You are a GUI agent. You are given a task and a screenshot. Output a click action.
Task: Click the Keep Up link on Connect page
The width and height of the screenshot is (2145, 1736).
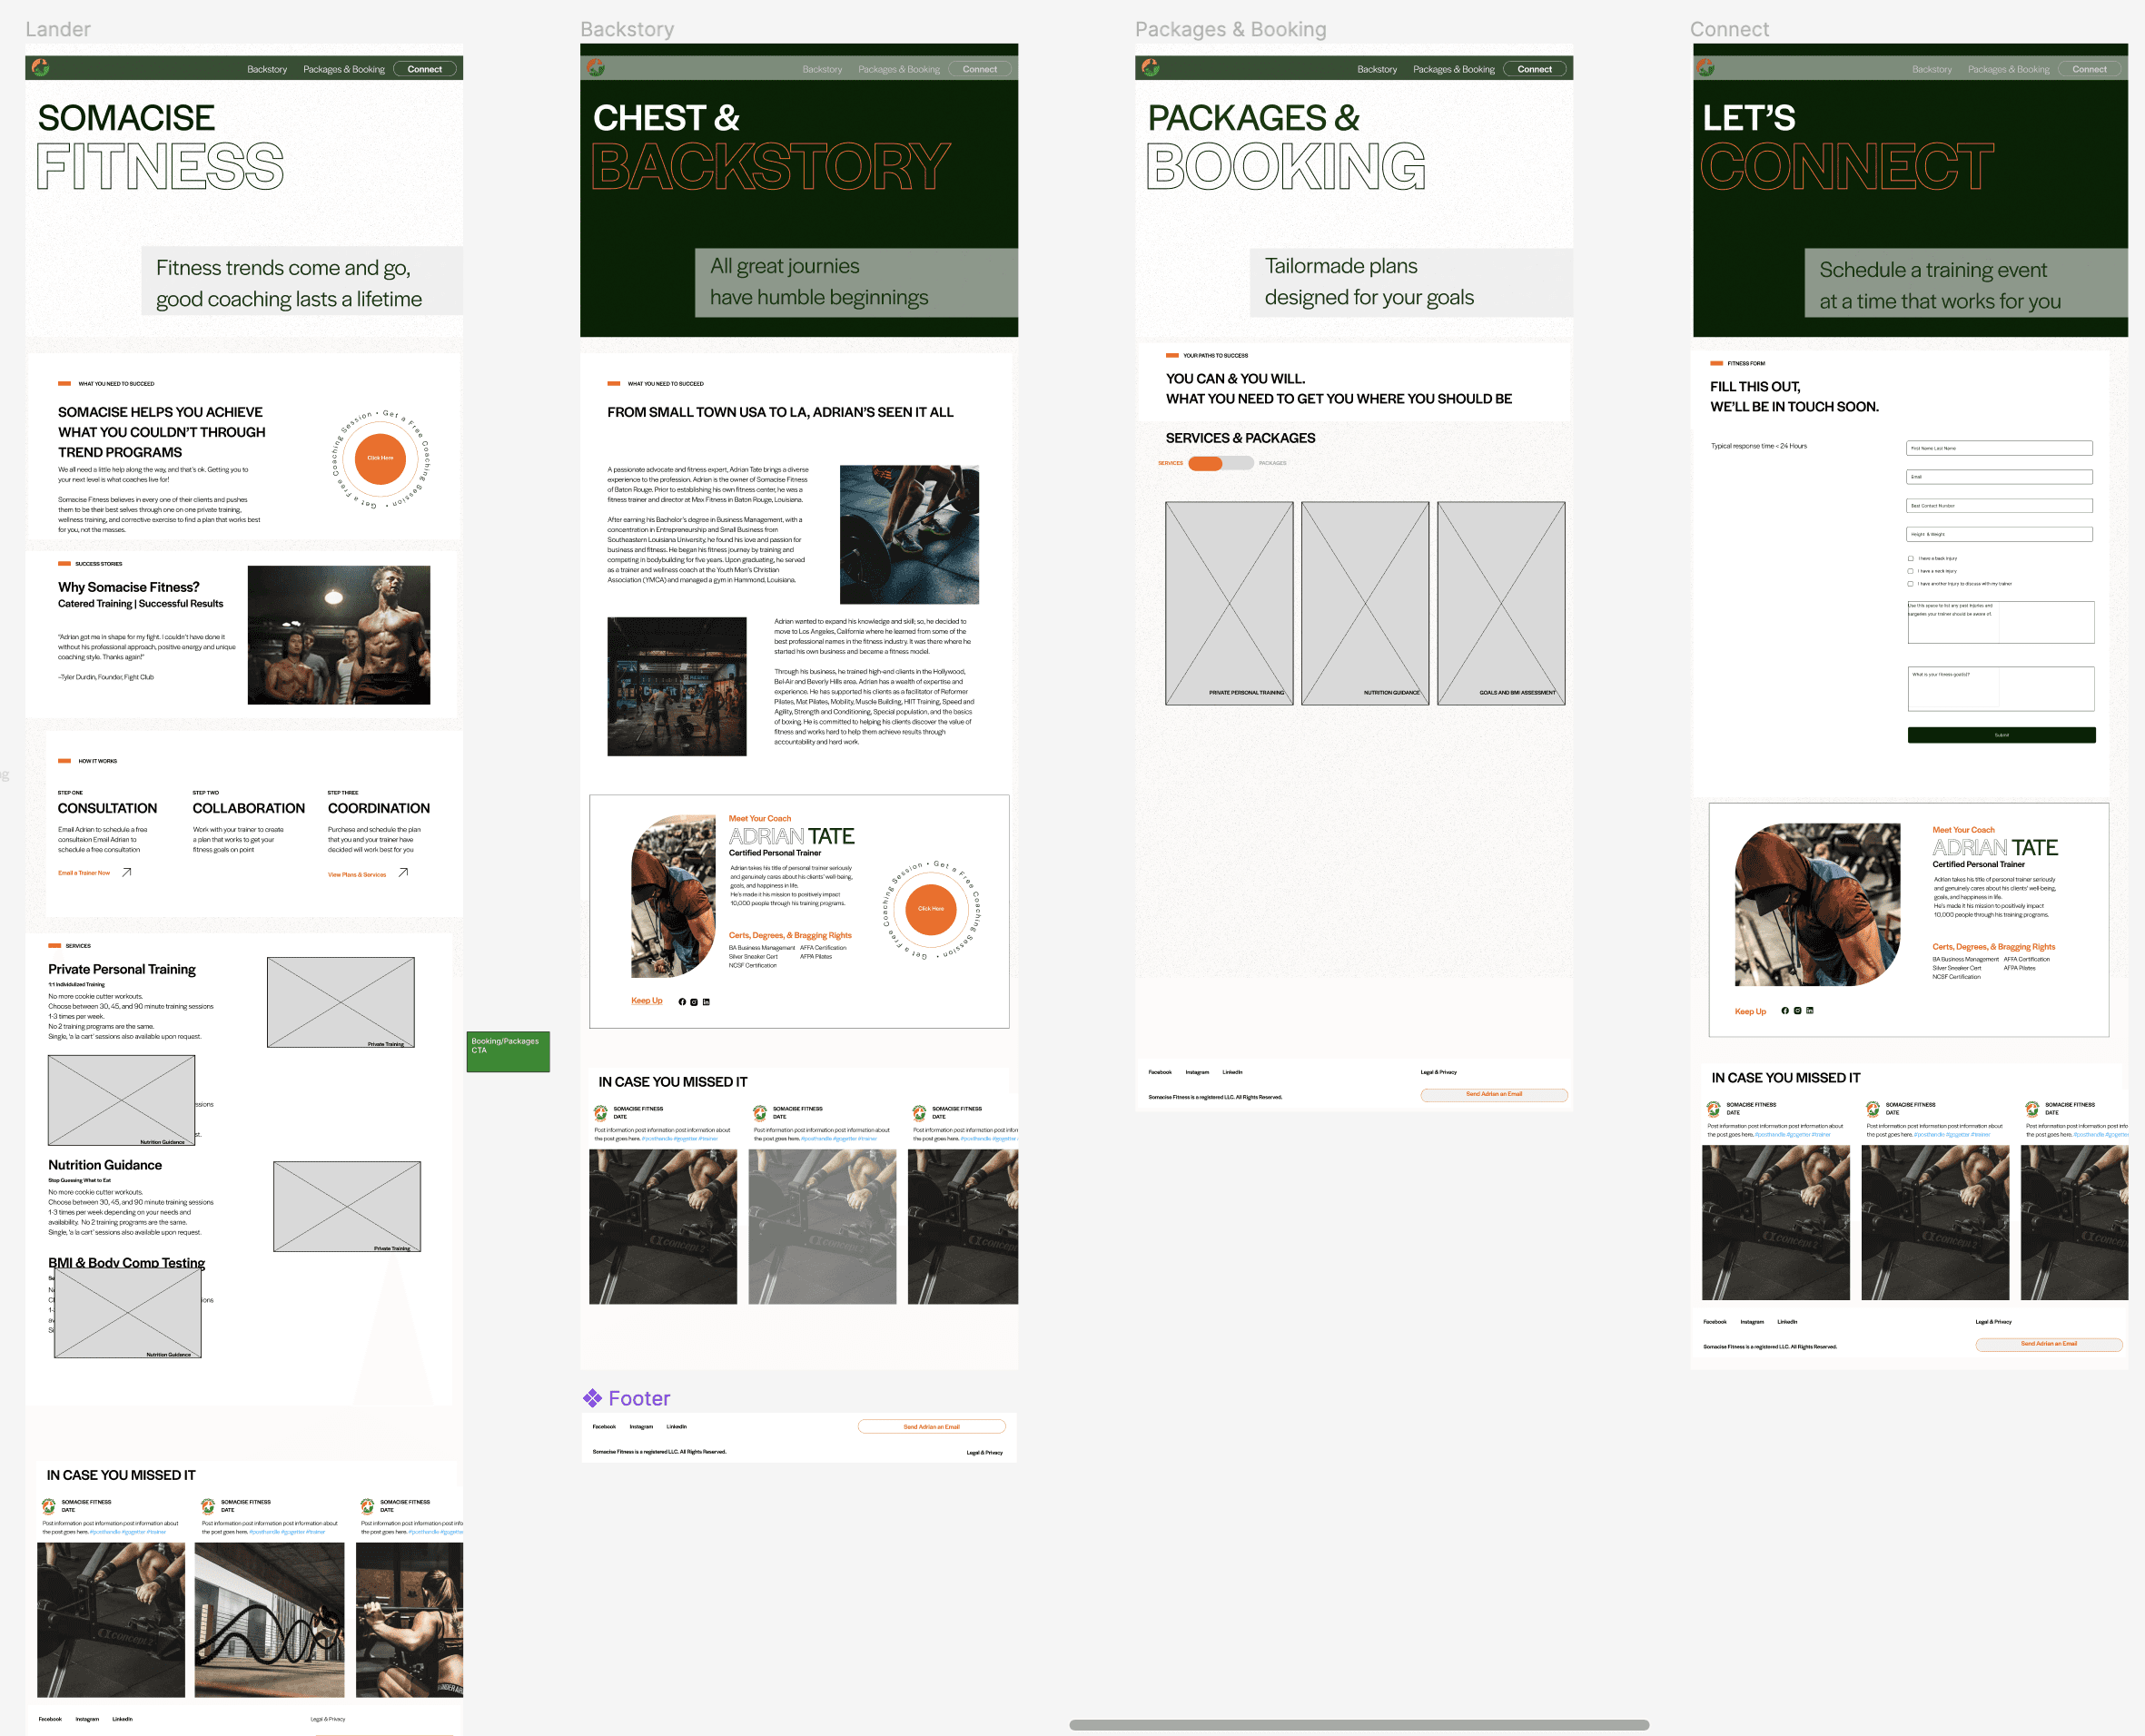point(1750,1011)
